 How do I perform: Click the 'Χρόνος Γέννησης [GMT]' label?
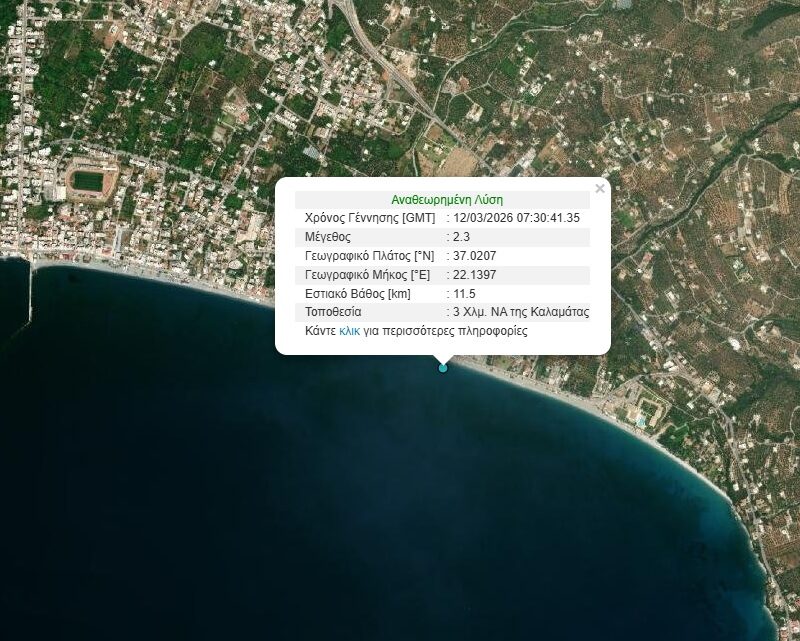pos(369,218)
